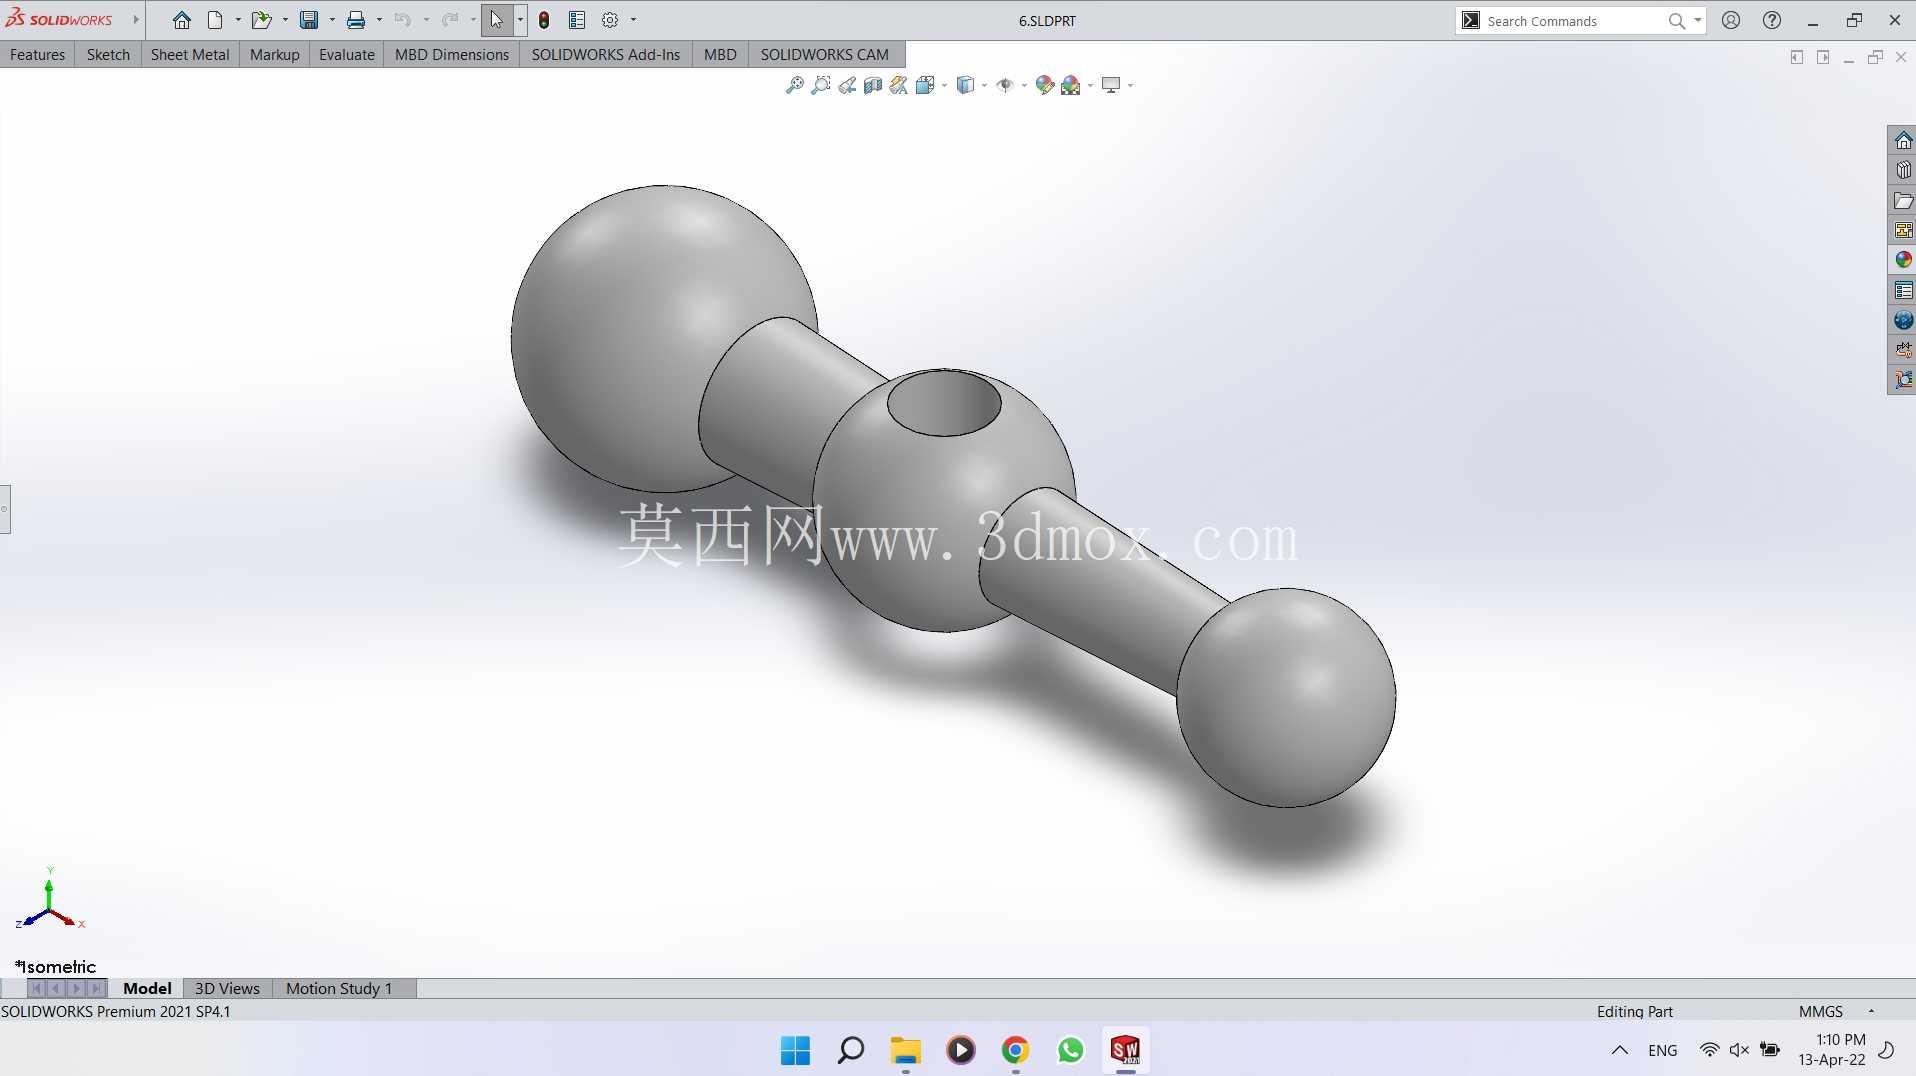Choose the Zoom to Area tool
The width and height of the screenshot is (1916, 1076).
coord(821,85)
